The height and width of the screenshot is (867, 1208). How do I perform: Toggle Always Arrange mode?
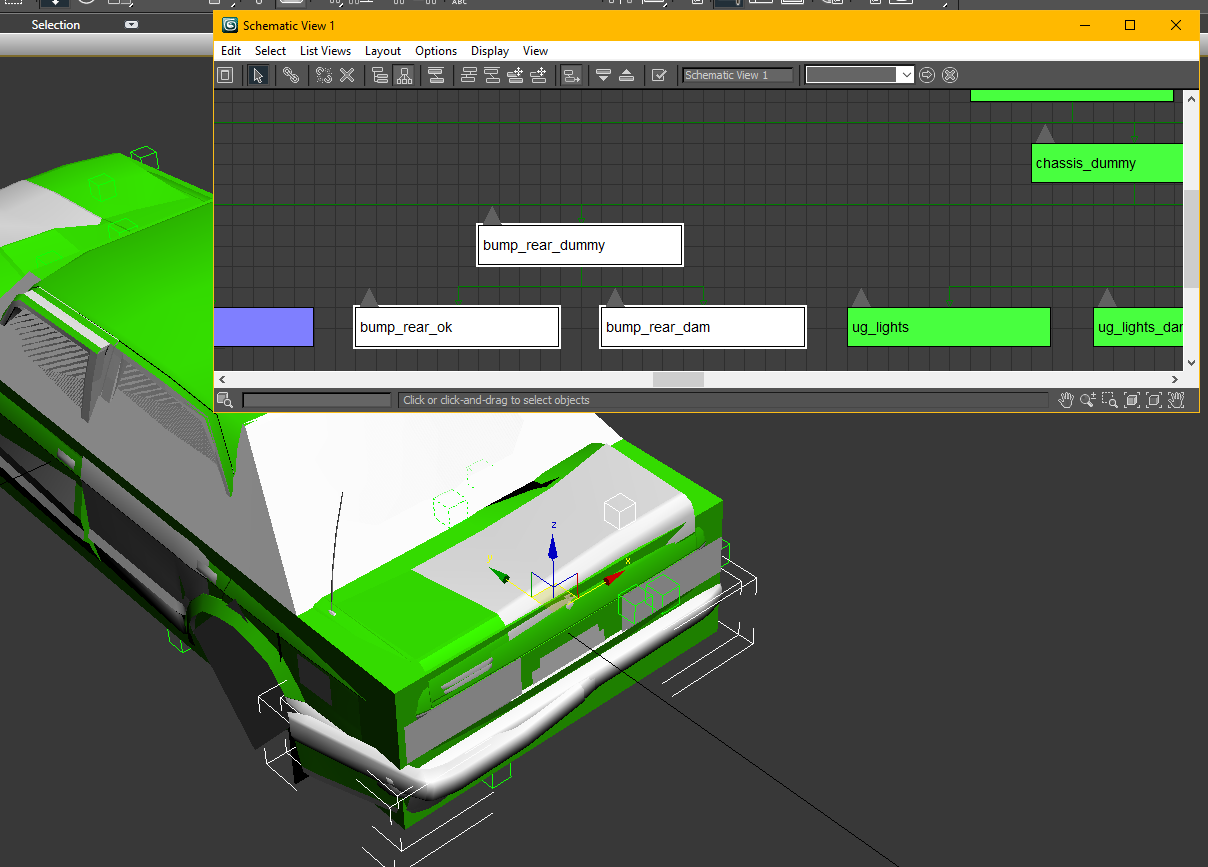pos(435,74)
